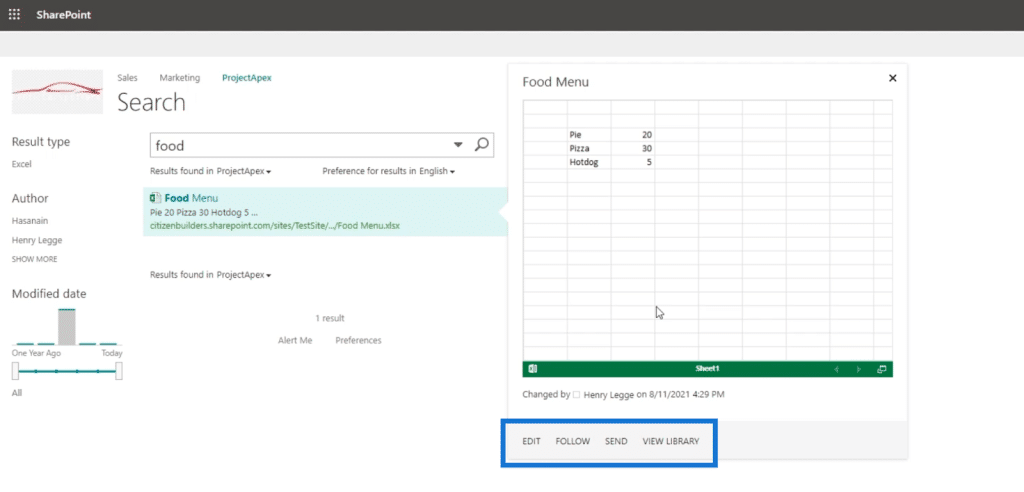Click the Excel icon in preview footer
This screenshot has width=1024, height=492.
533,369
